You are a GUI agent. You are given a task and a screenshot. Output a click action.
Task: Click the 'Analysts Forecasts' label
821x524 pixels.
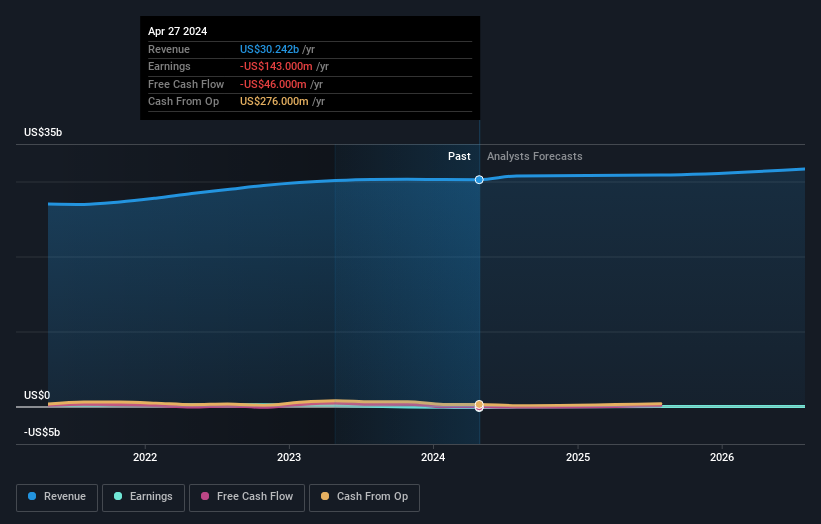click(x=535, y=156)
